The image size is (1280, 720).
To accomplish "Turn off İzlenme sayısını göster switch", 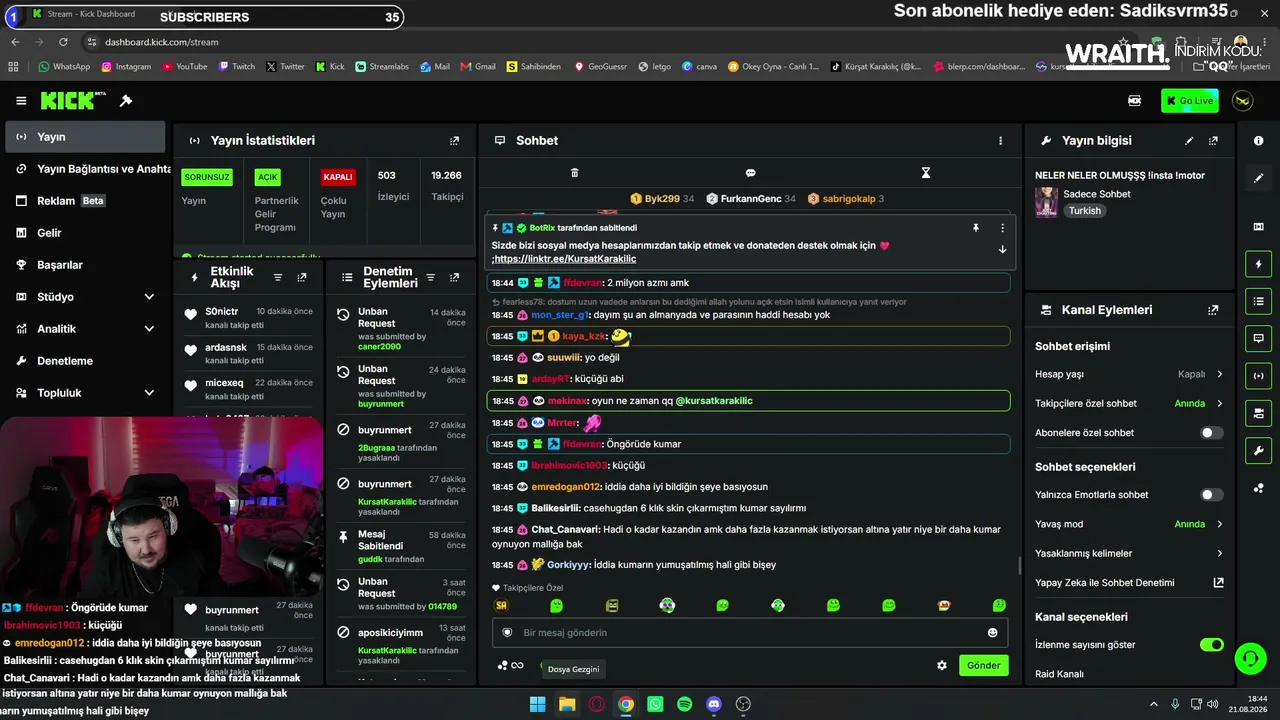I will click(x=1211, y=645).
